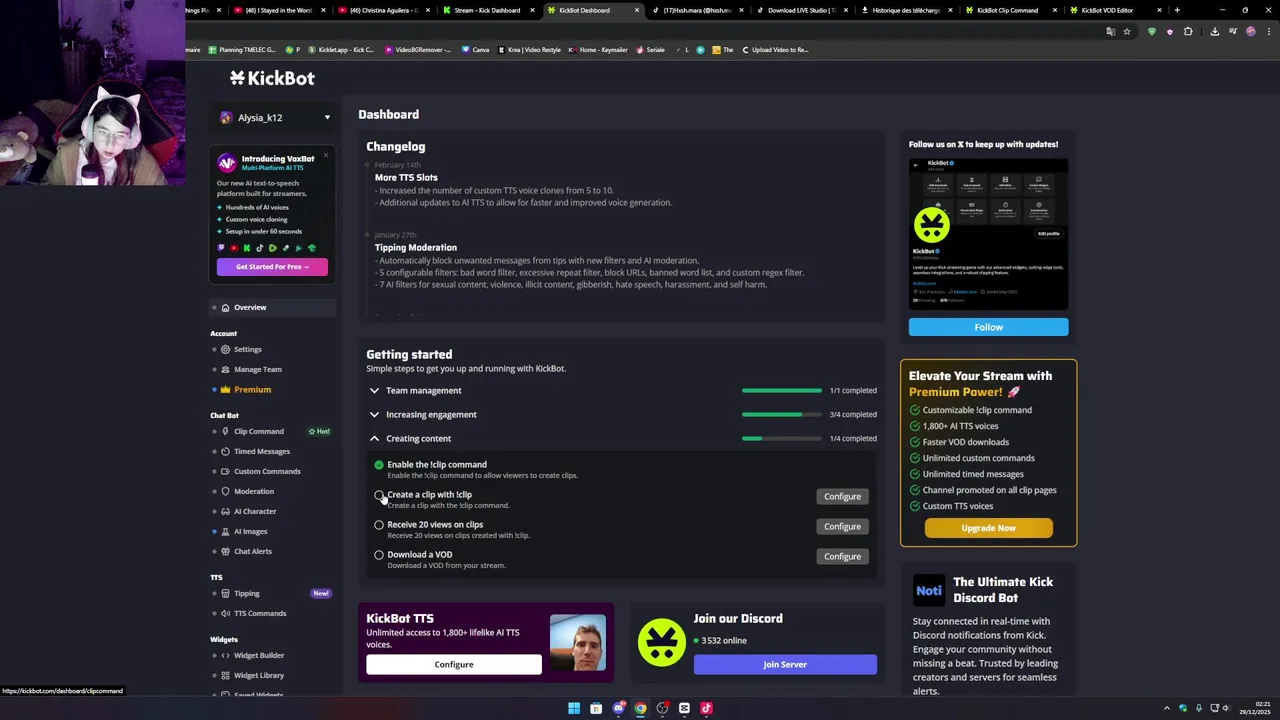Select Create a clip with !clip radio
1280x720 pixels.
click(x=379, y=495)
